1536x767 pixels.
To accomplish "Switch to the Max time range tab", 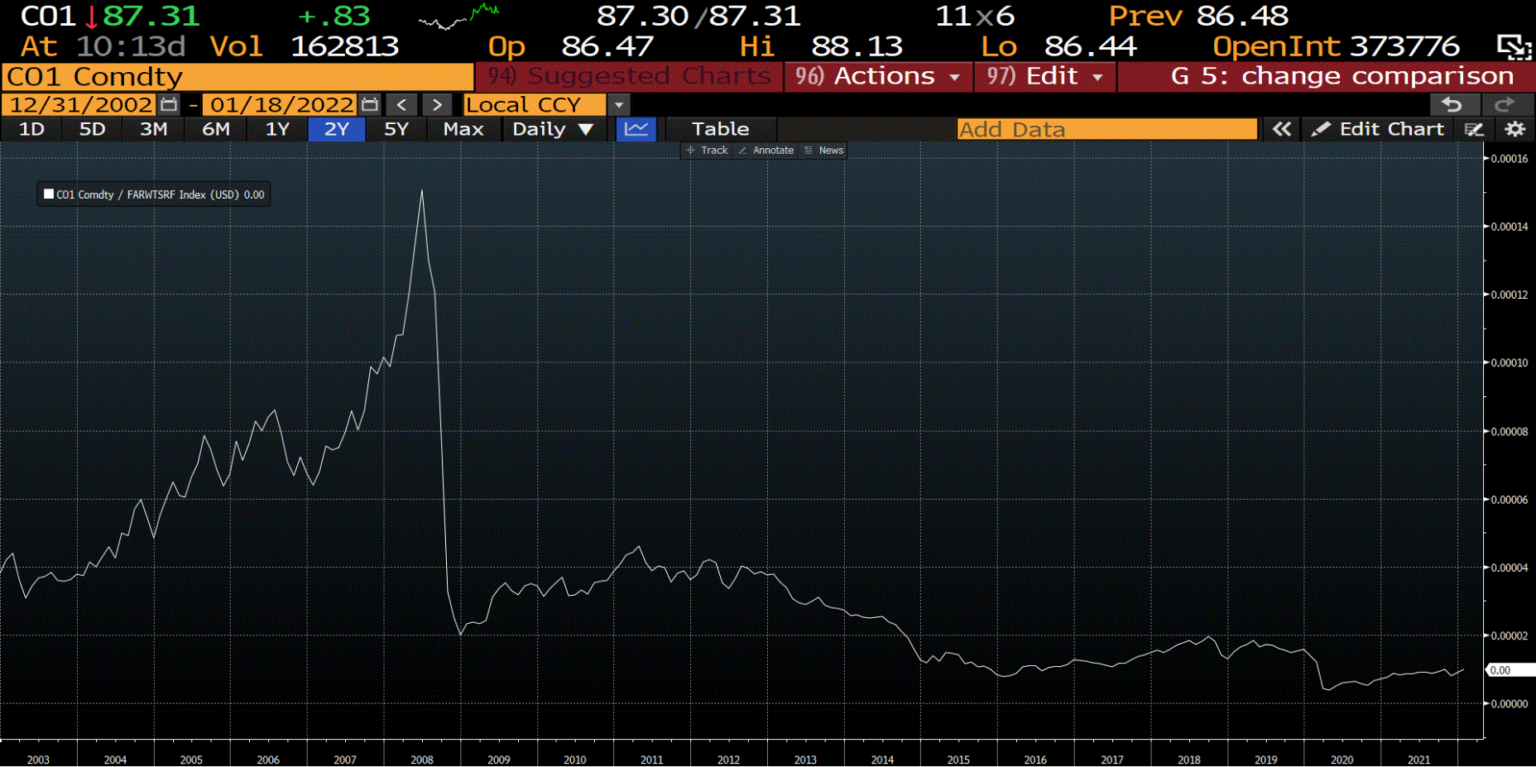I will point(463,128).
